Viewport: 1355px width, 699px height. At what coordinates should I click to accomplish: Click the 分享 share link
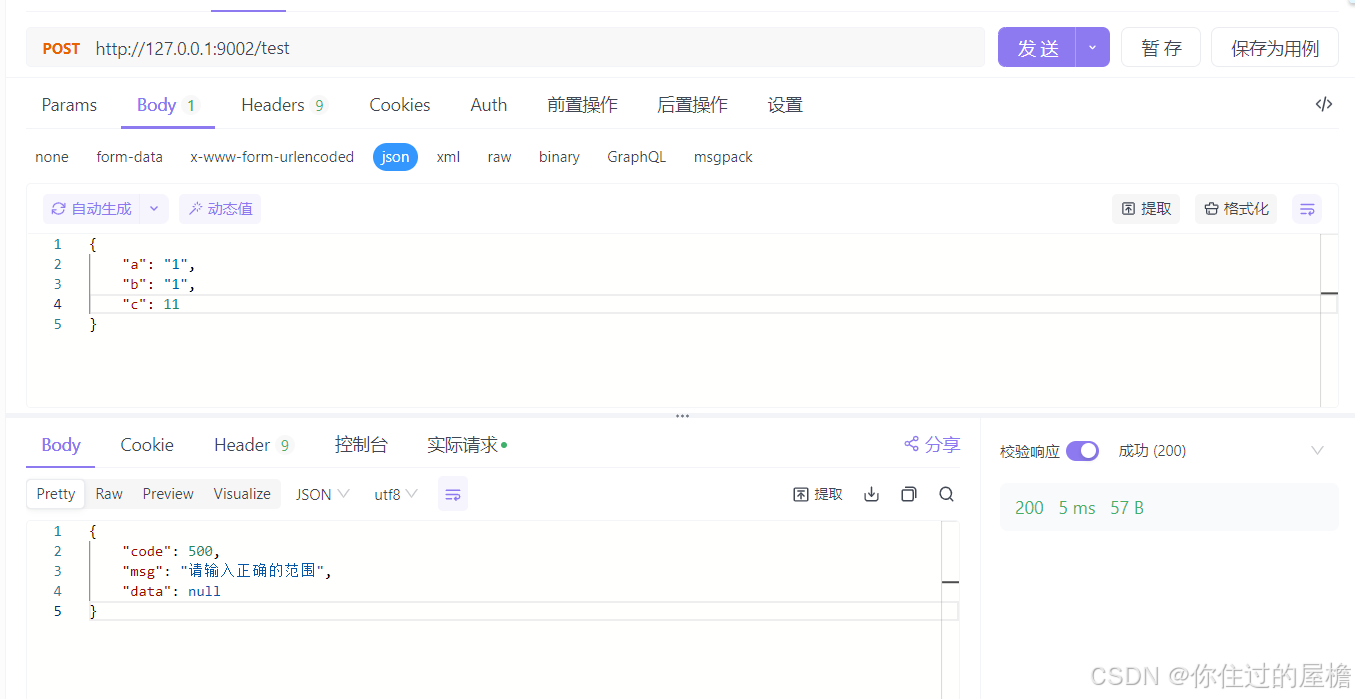(x=932, y=444)
